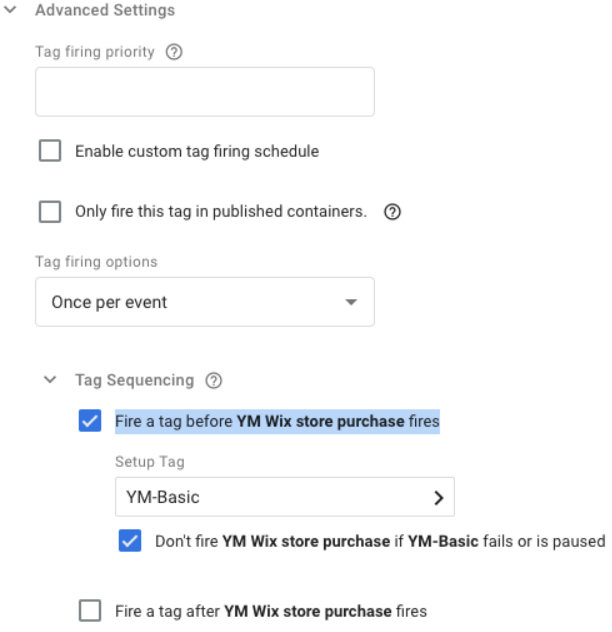The height and width of the screenshot is (632, 612).
Task: Enable custom tag firing schedule checkbox
Action: point(50,151)
